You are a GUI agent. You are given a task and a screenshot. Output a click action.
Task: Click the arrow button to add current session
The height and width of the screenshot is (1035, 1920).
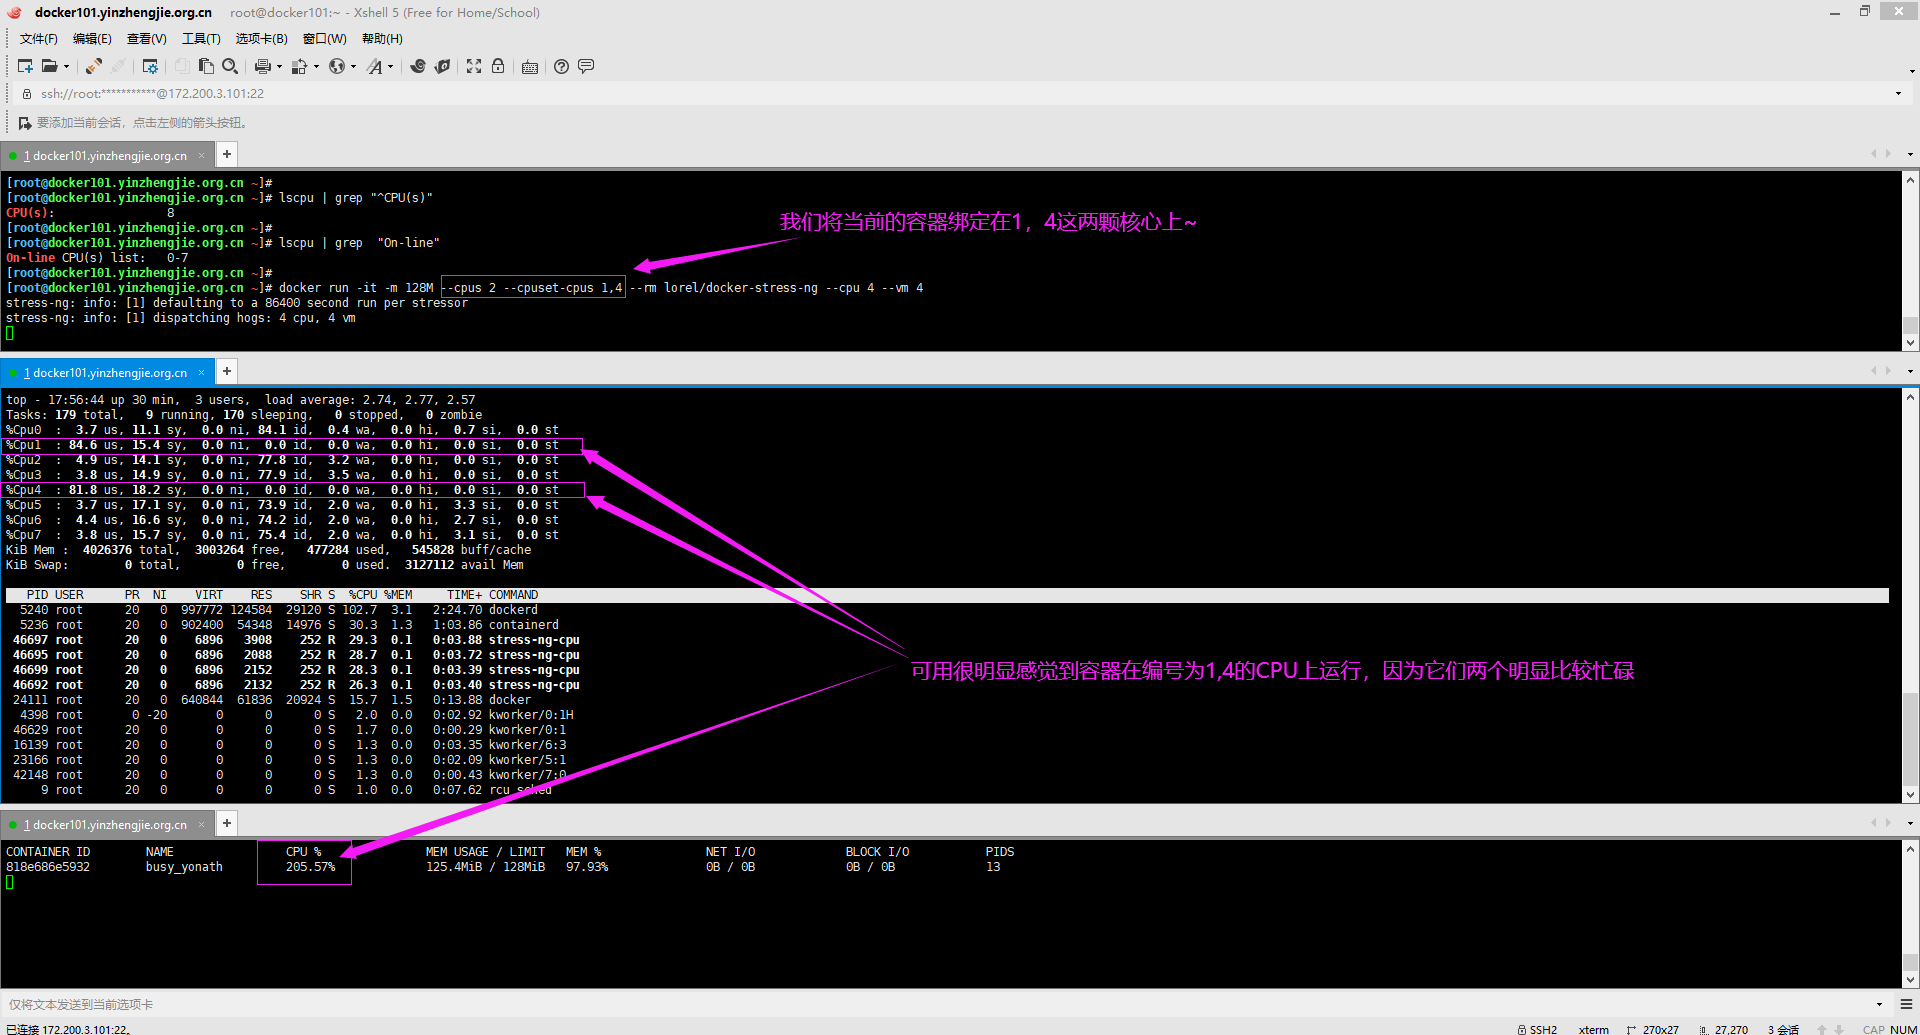coord(24,122)
